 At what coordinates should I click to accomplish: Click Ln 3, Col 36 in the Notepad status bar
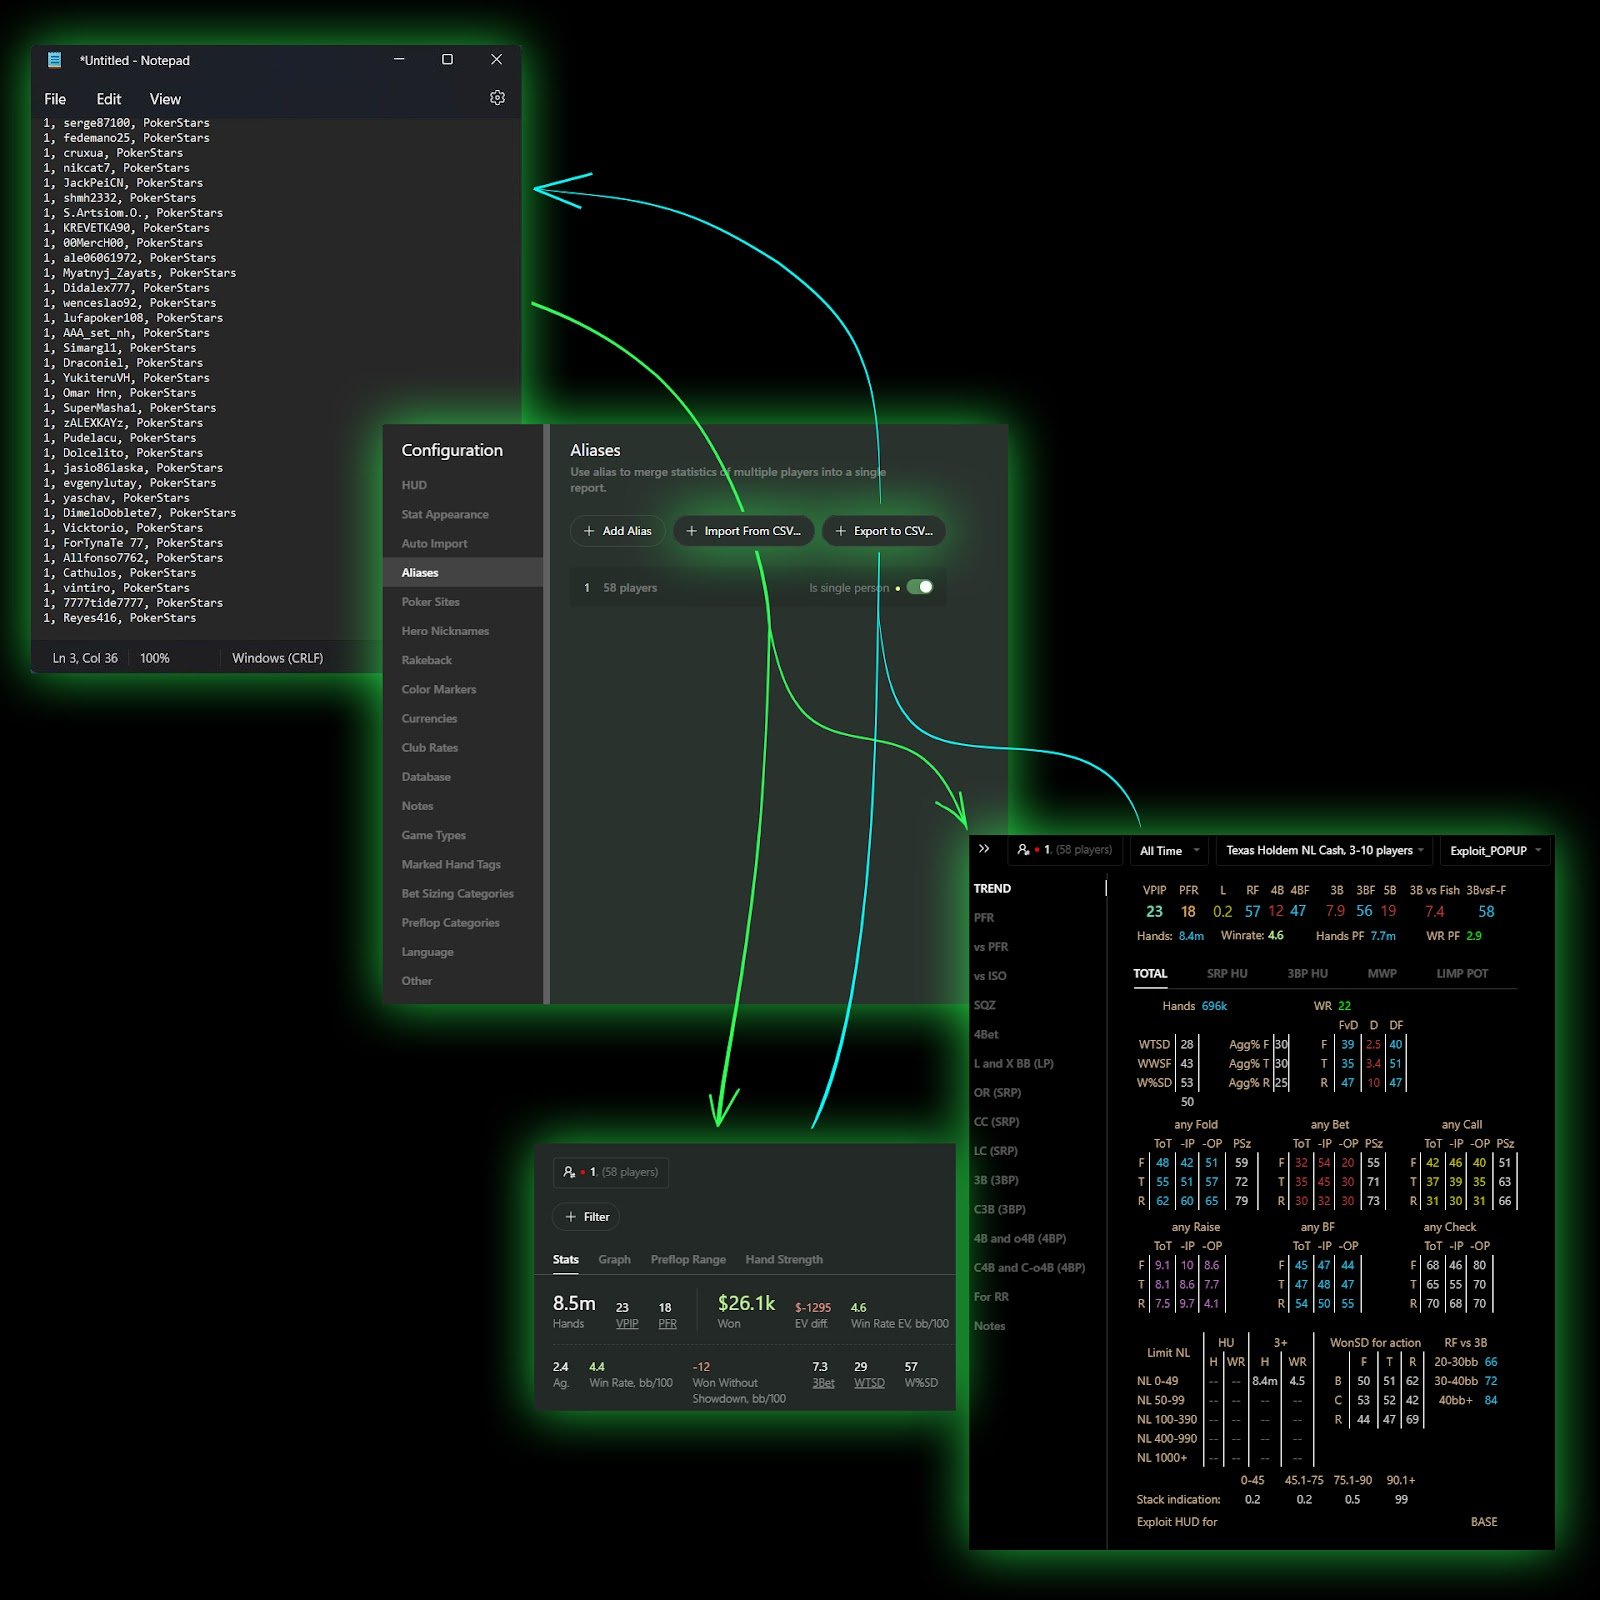point(84,658)
